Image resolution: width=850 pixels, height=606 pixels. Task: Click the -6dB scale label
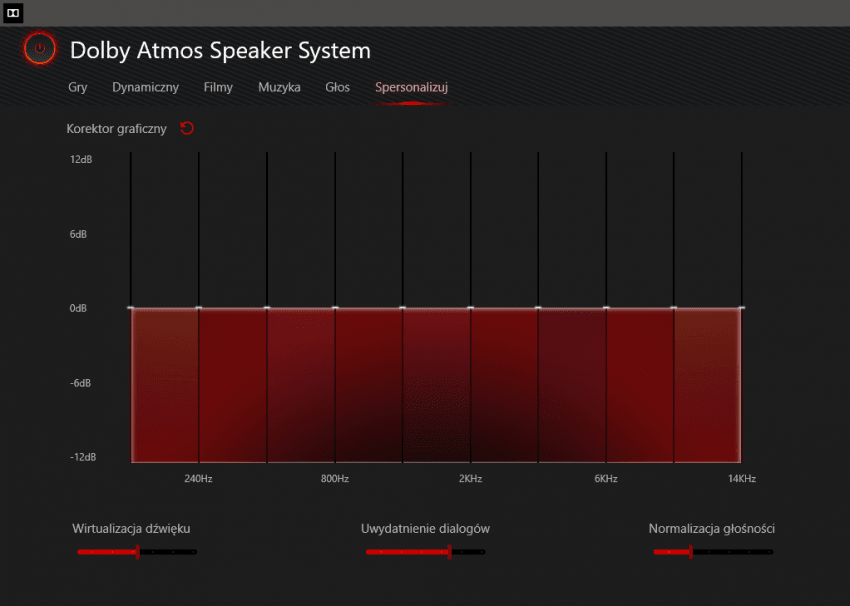coord(80,383)
